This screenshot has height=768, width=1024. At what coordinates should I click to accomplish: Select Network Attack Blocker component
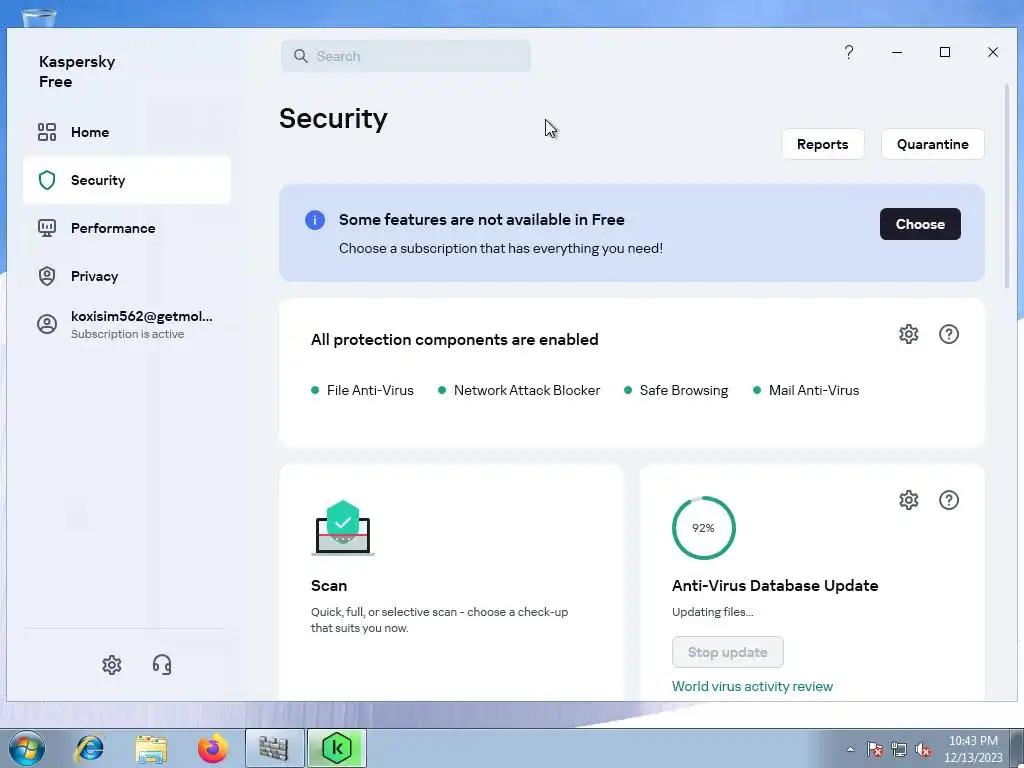519,391
